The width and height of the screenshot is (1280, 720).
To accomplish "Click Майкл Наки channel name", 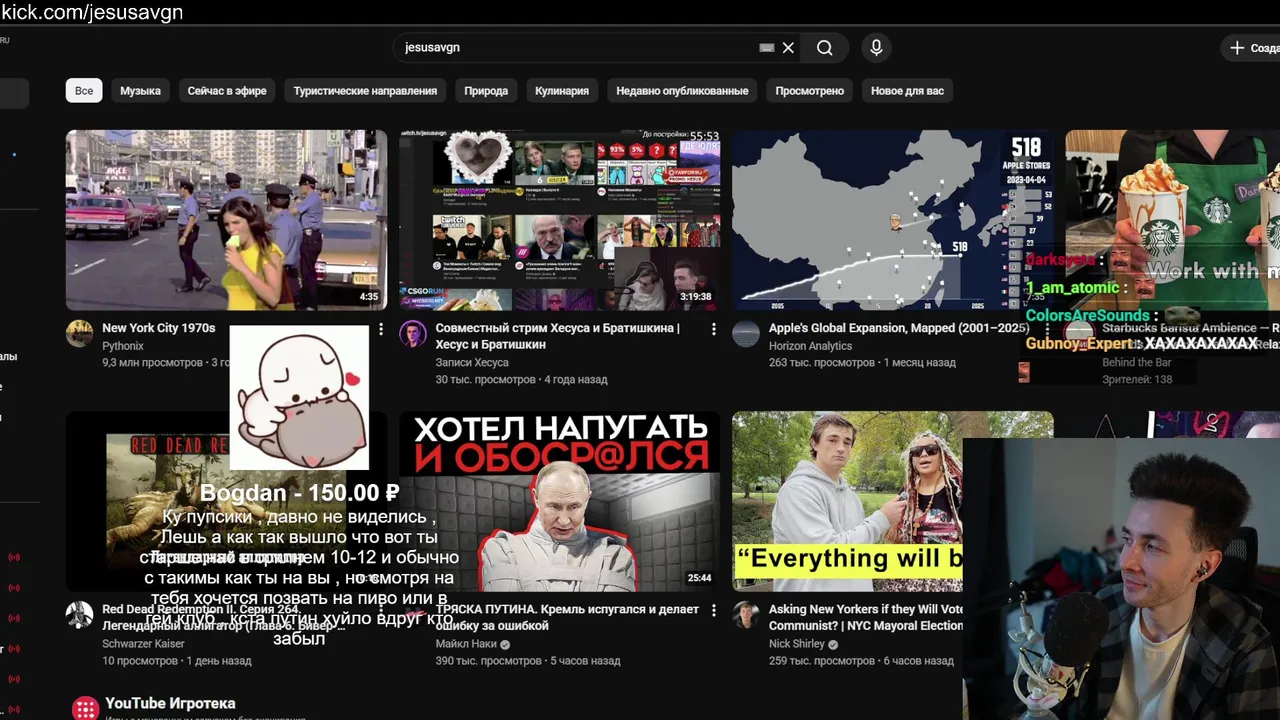I will [x=465, y=644].
